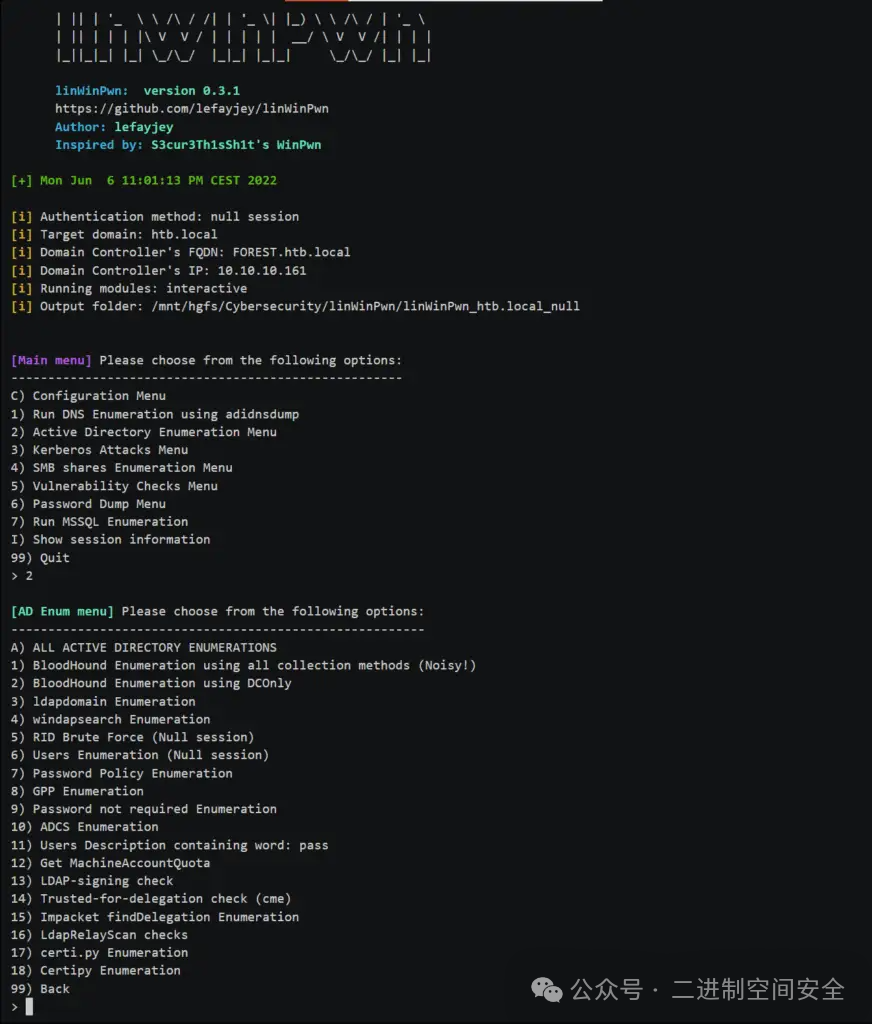This screenshot has width=872, height=1024.
Task: Click 'A) ALL ACTIVE DIRECTORY ENUMERATIONS' option
Action: (x=144, y=647)
